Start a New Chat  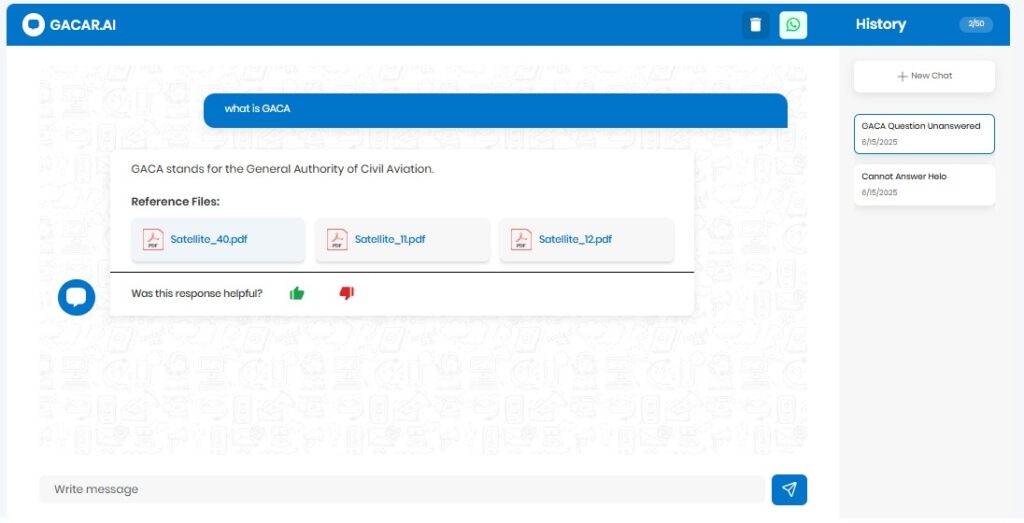tap(924, 76)
